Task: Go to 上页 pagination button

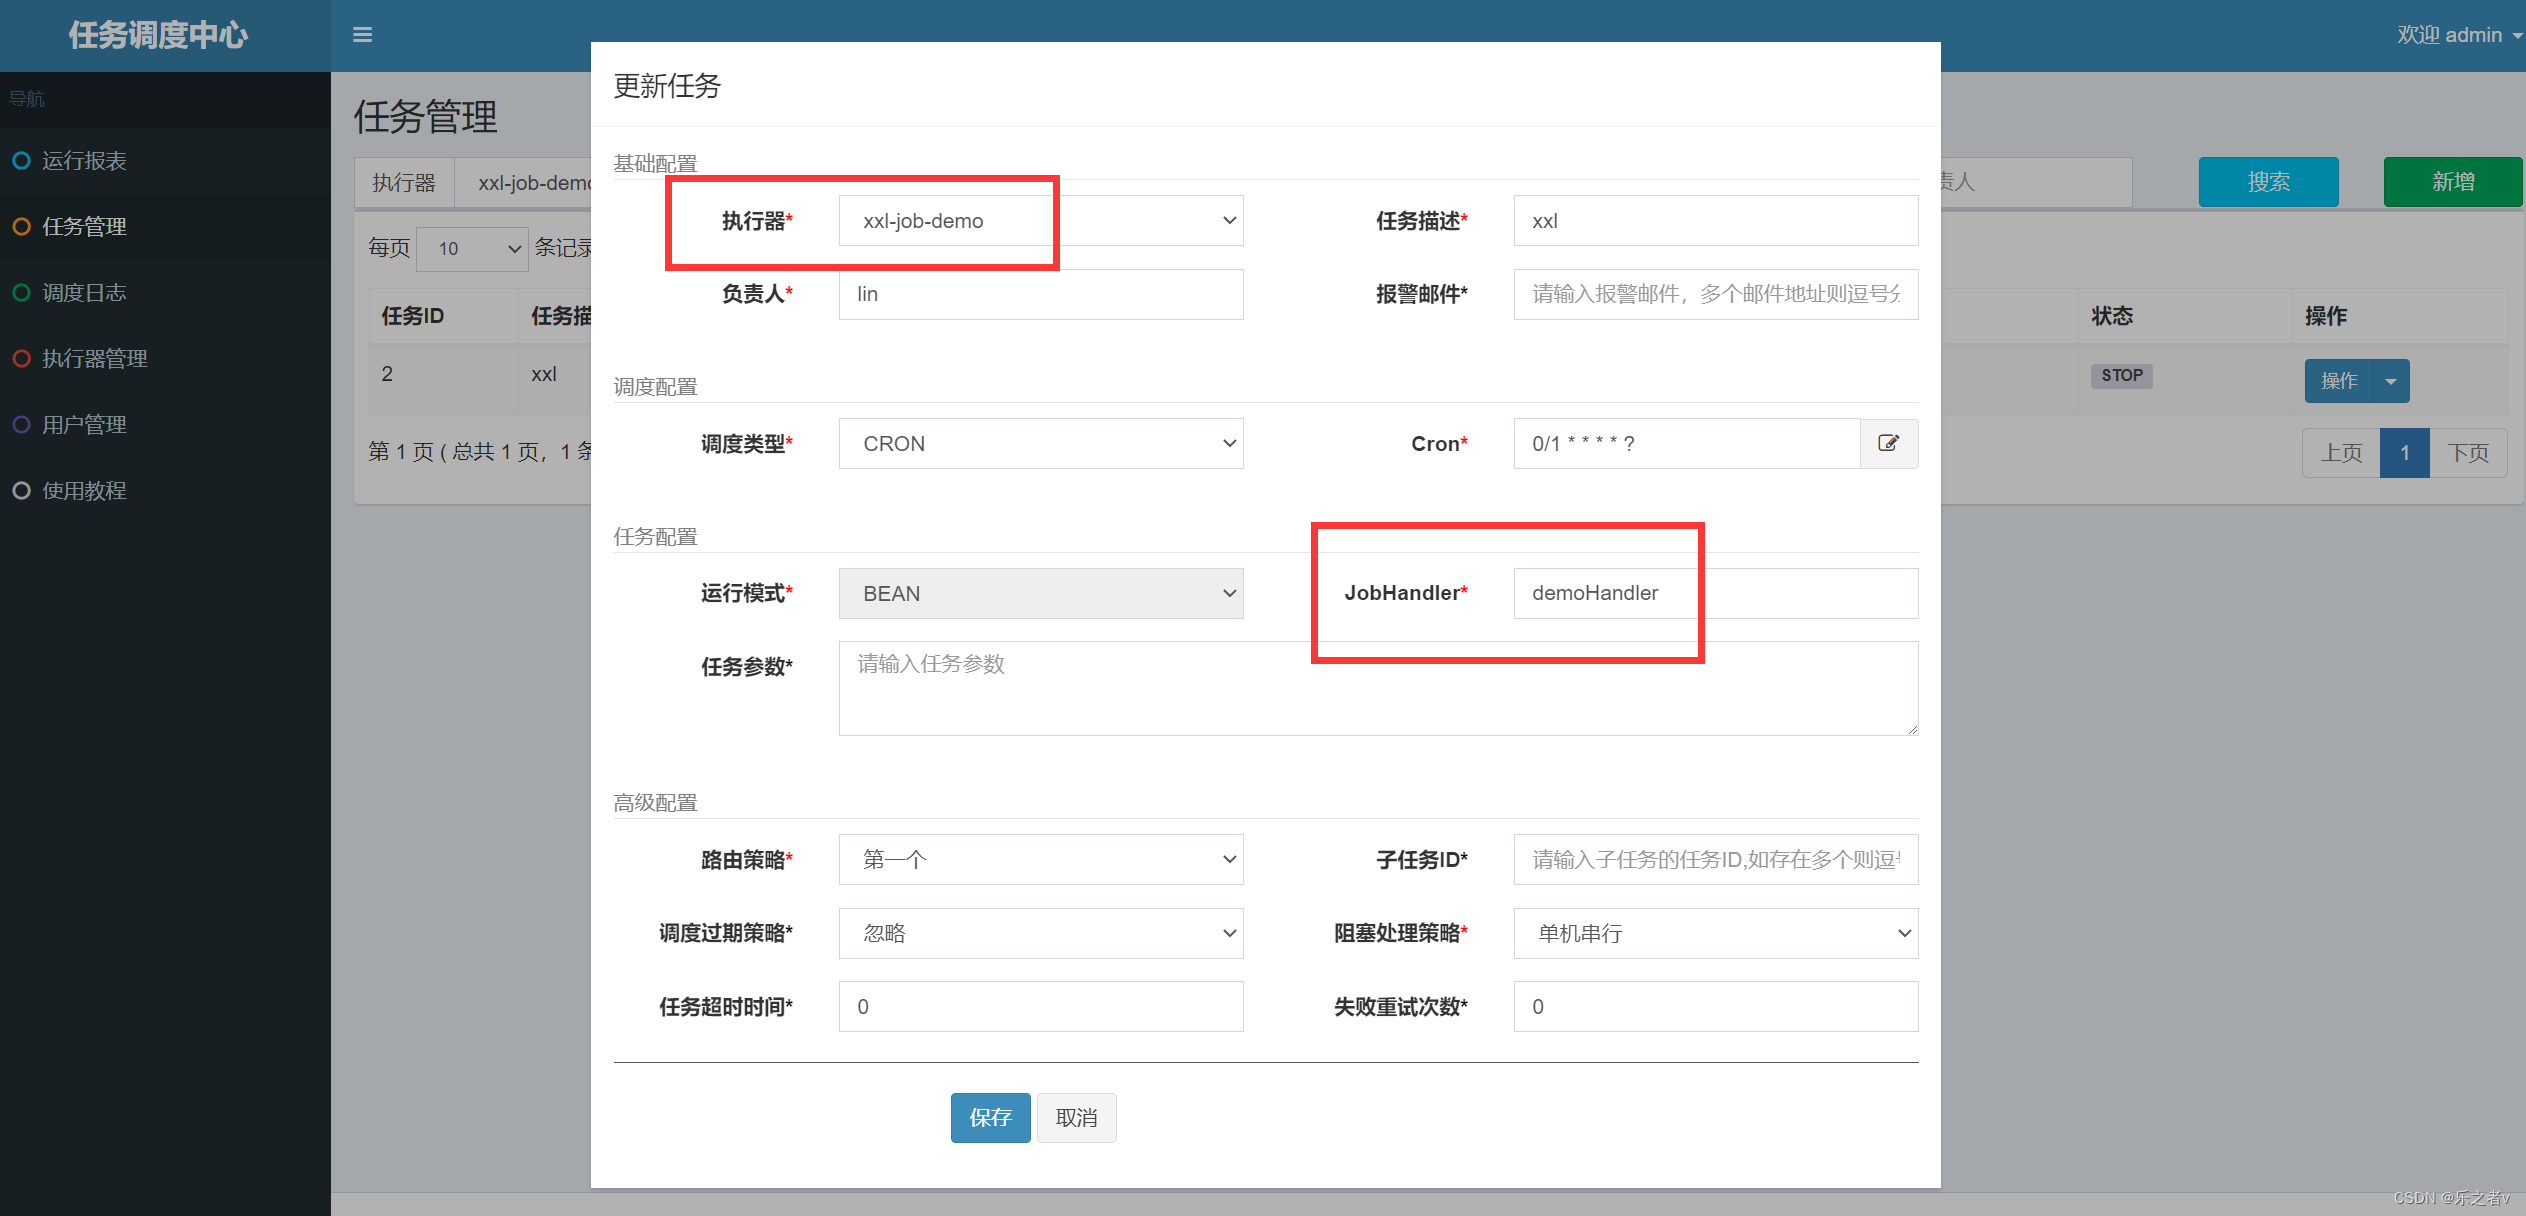Action: point(2341,453)
